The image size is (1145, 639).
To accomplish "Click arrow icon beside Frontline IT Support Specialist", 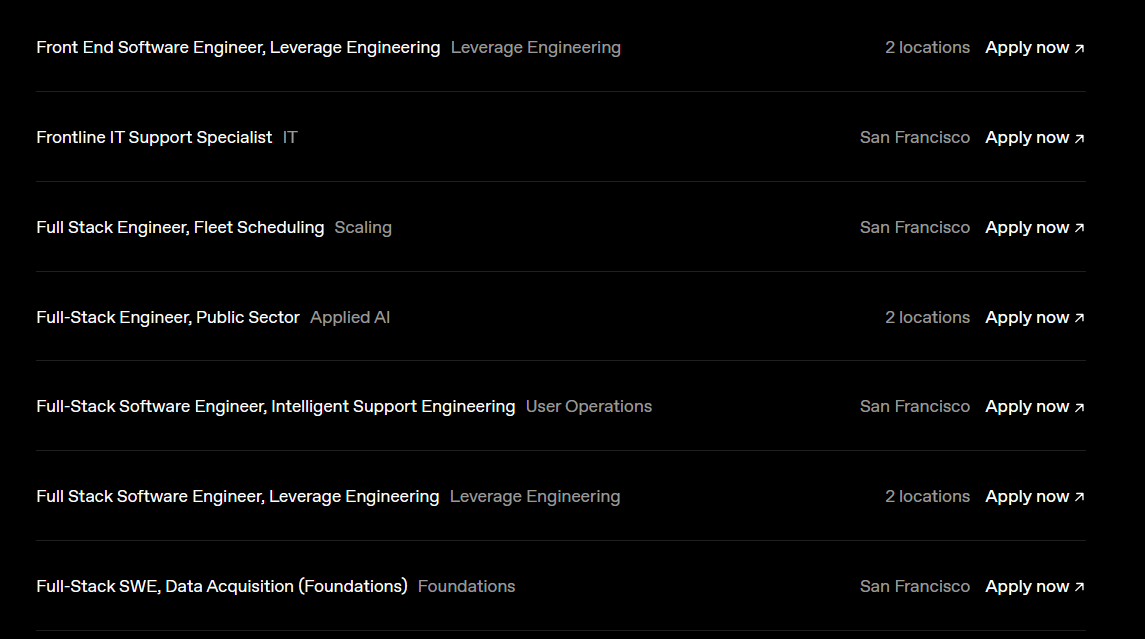I will click(x=1079, y=139).
